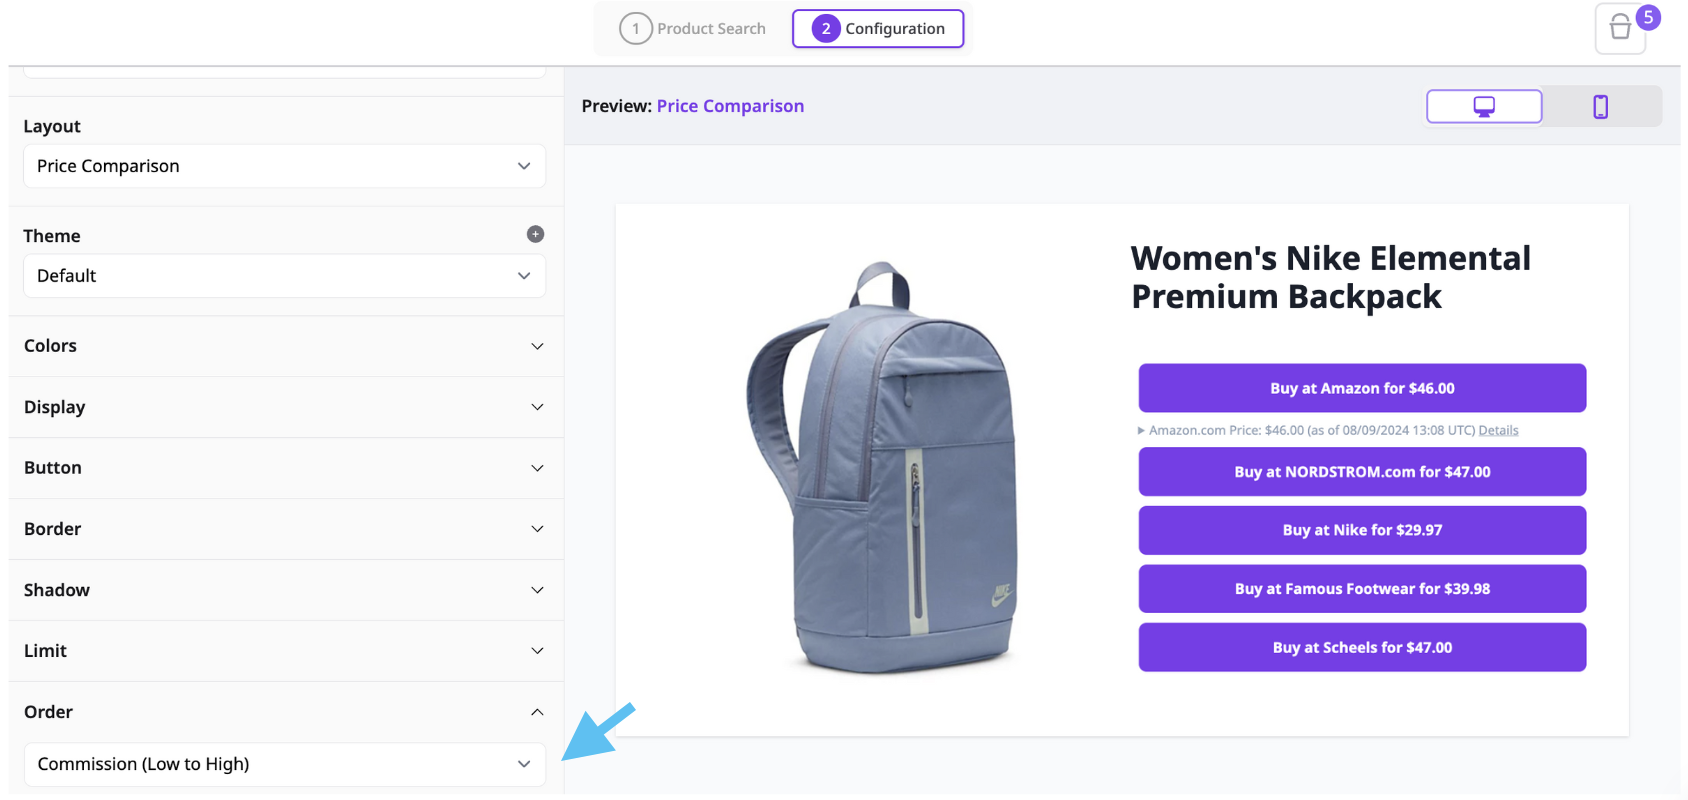This screenshot has height=800, width=1688.
Task: Click Buy at Amazon for $46.00
Action: coord(1362,388)
